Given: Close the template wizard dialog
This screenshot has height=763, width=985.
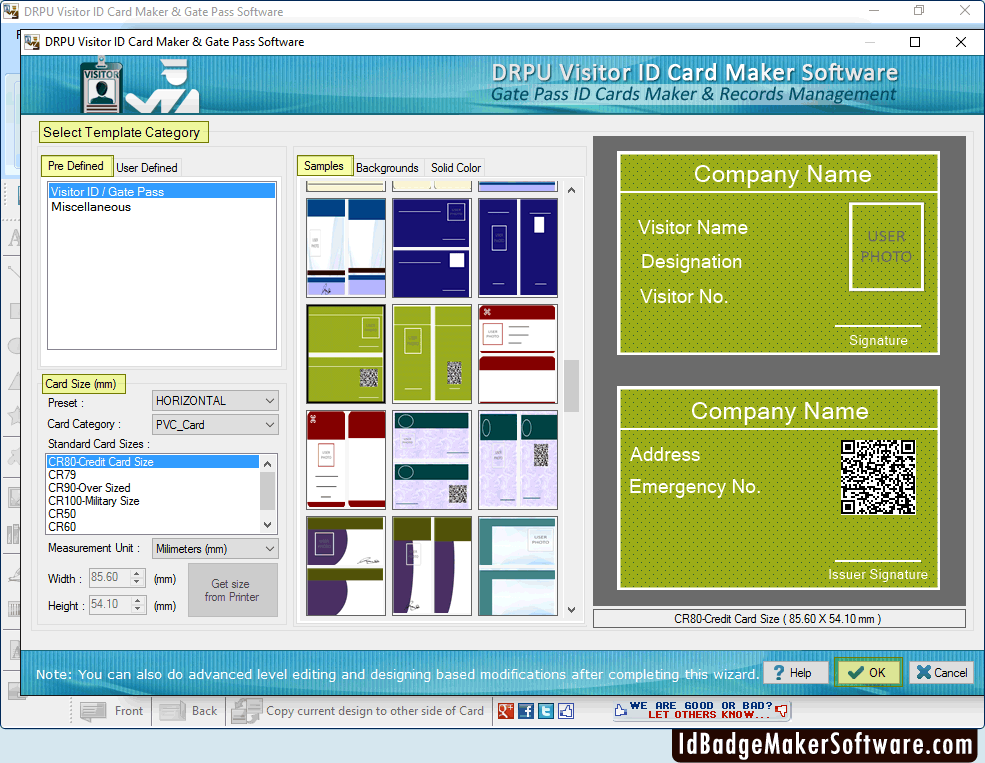Looking at the screenshot, I should pyautogui.click(x=961, y=42).
